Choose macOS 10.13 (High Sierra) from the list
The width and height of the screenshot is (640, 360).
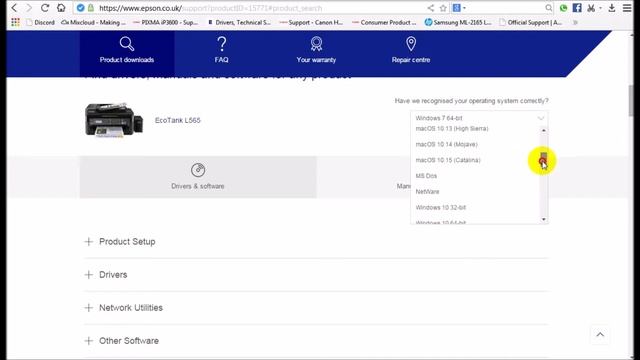coord(452,129)
